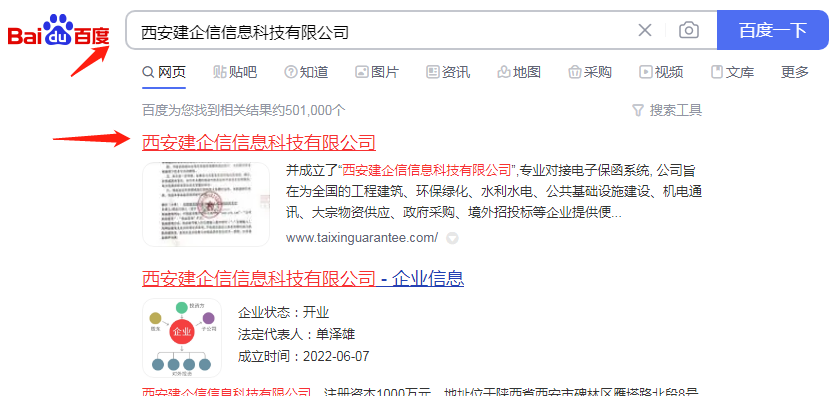
Task: Open the document thumbnail of first result
Action: [206, 204]
